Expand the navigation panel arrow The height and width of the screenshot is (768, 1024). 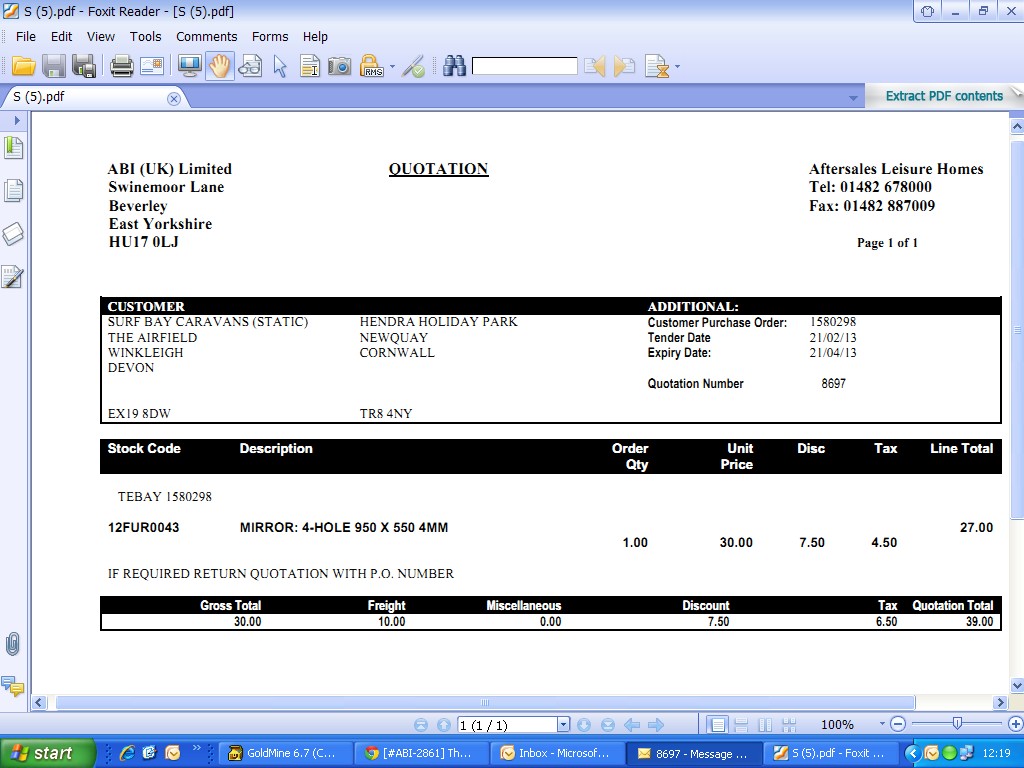(17, 120)
